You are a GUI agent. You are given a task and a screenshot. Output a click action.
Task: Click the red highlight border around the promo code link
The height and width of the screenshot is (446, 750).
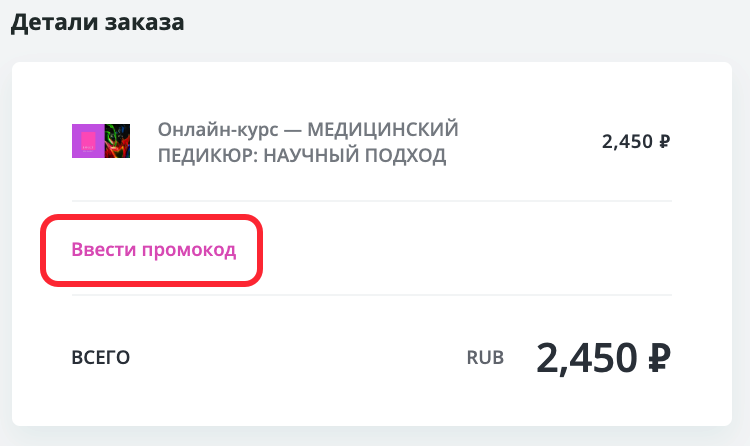[151, 217]
